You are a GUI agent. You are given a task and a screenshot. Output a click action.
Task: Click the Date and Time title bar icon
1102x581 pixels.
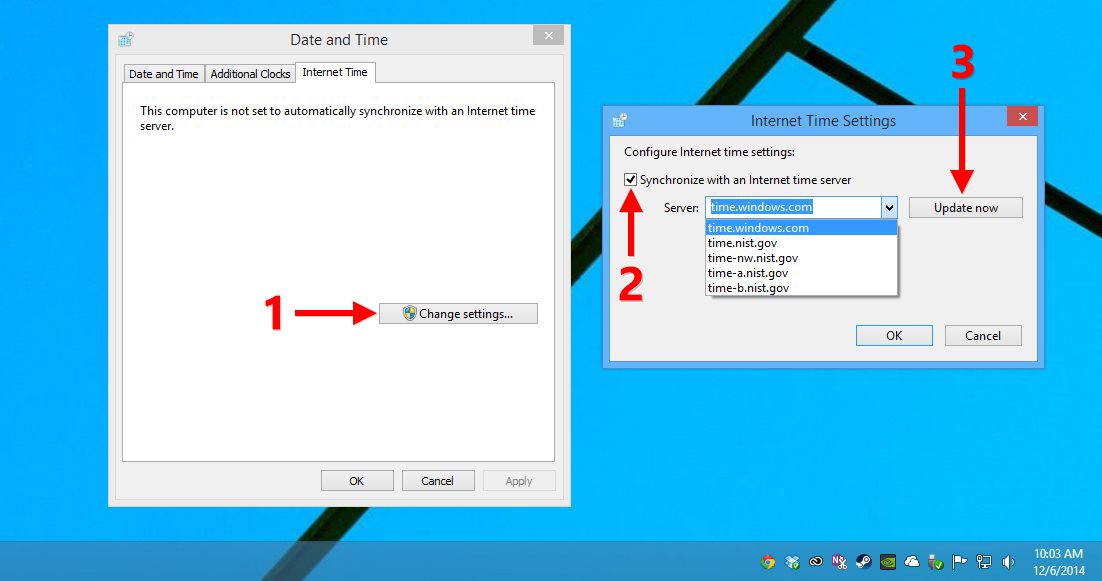pos(126,39)
